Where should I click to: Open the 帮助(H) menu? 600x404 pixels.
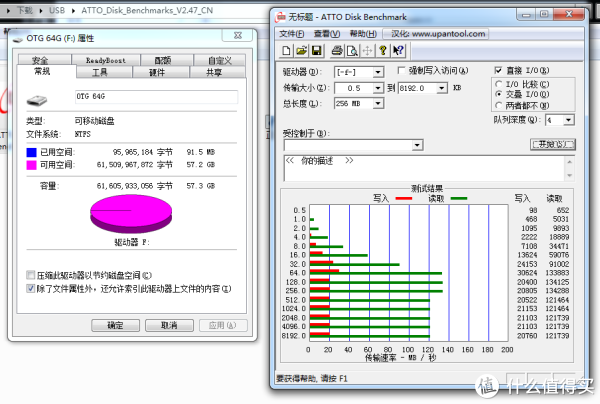[x=363, y=34]
